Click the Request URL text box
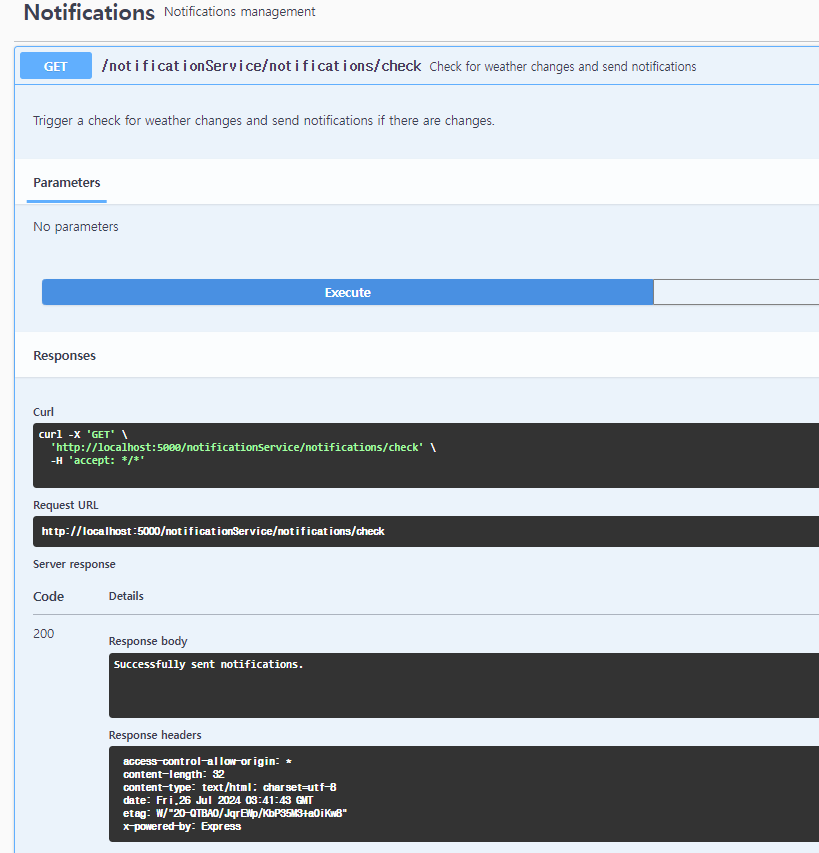This screenshot has width=819, height=853. (x=426, y=531)
